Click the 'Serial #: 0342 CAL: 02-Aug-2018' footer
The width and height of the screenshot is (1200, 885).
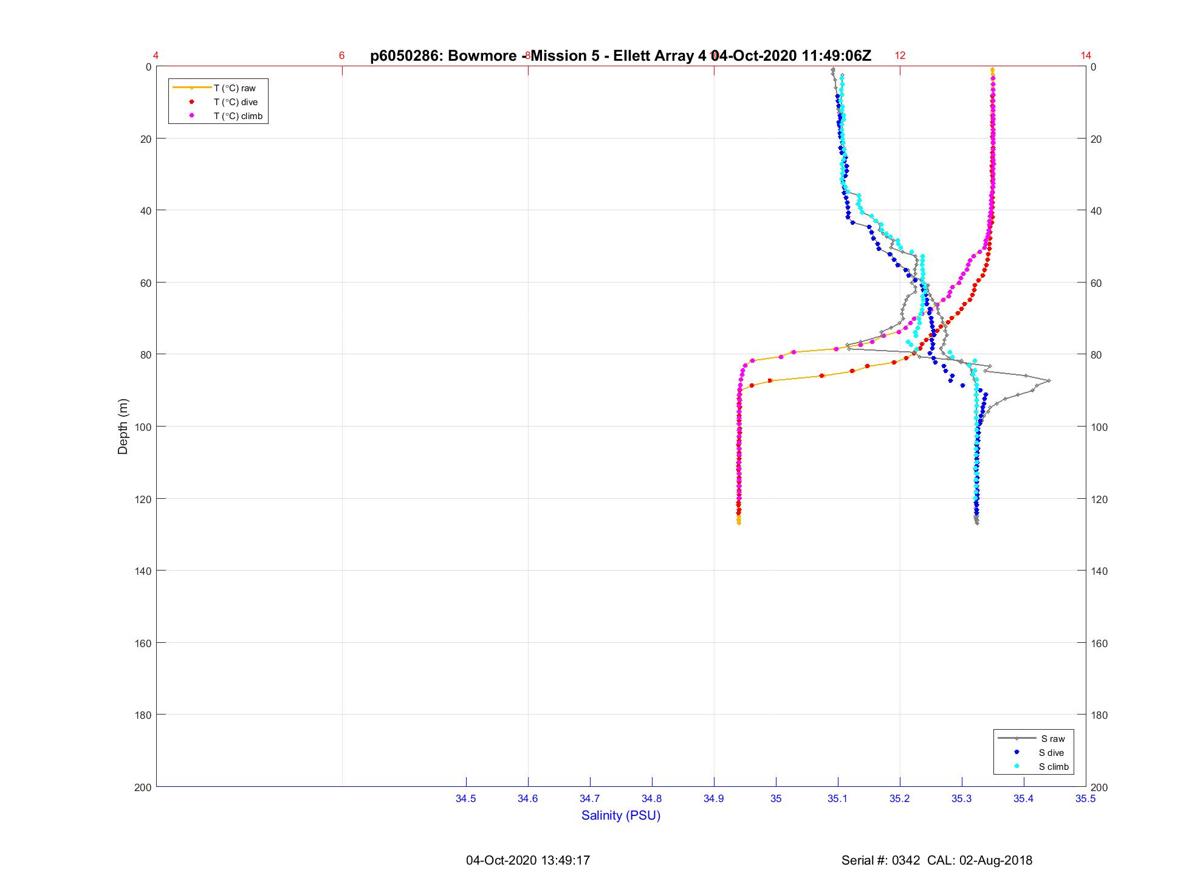point(937,860)
